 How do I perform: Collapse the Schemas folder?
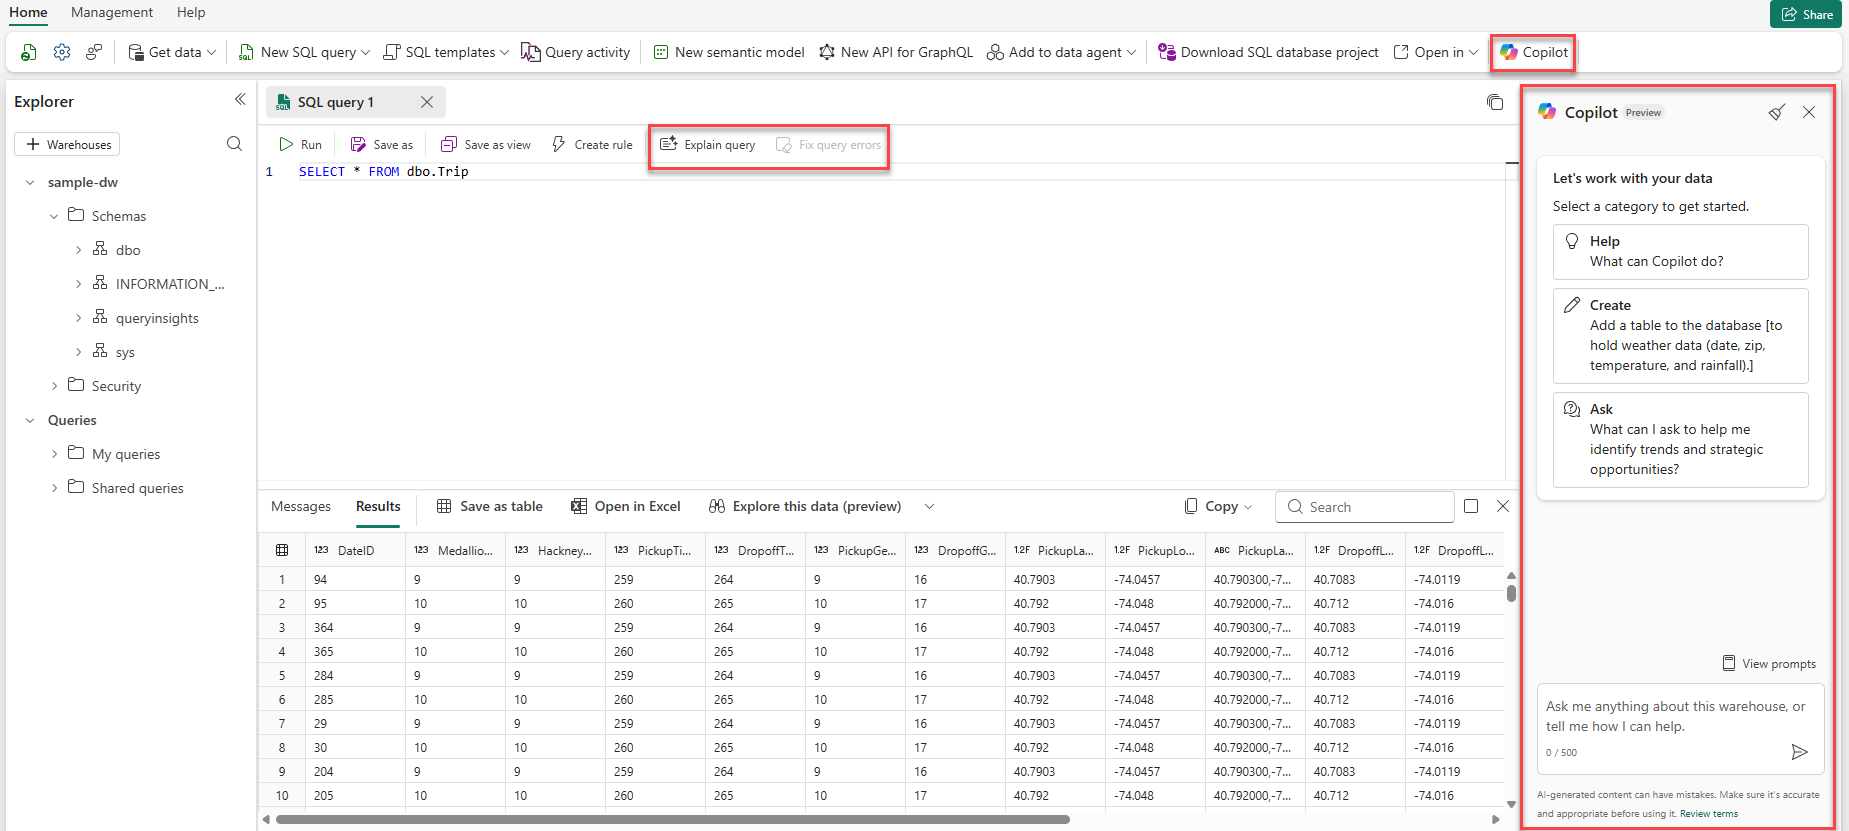point(54,216)
